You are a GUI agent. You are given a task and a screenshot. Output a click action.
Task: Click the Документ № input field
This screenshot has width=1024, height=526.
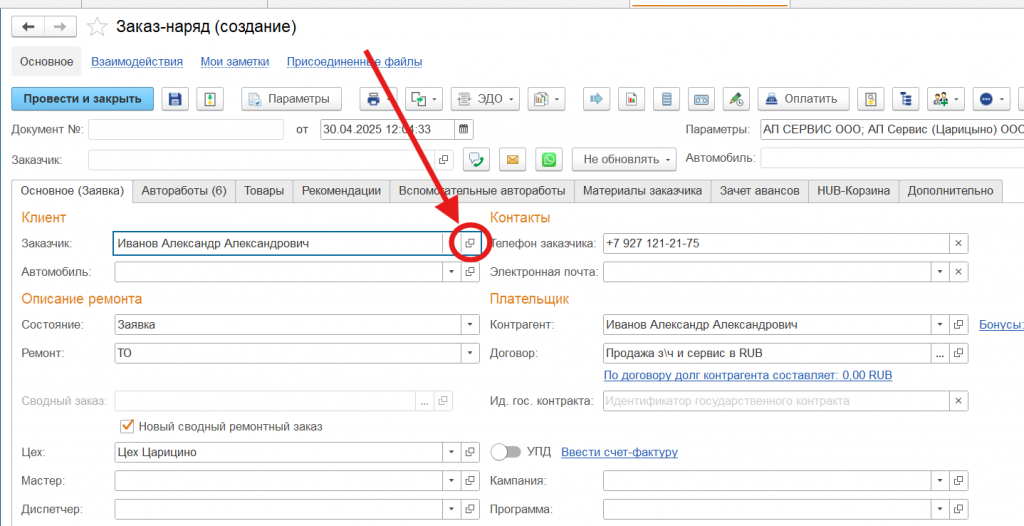click(186, 129)
